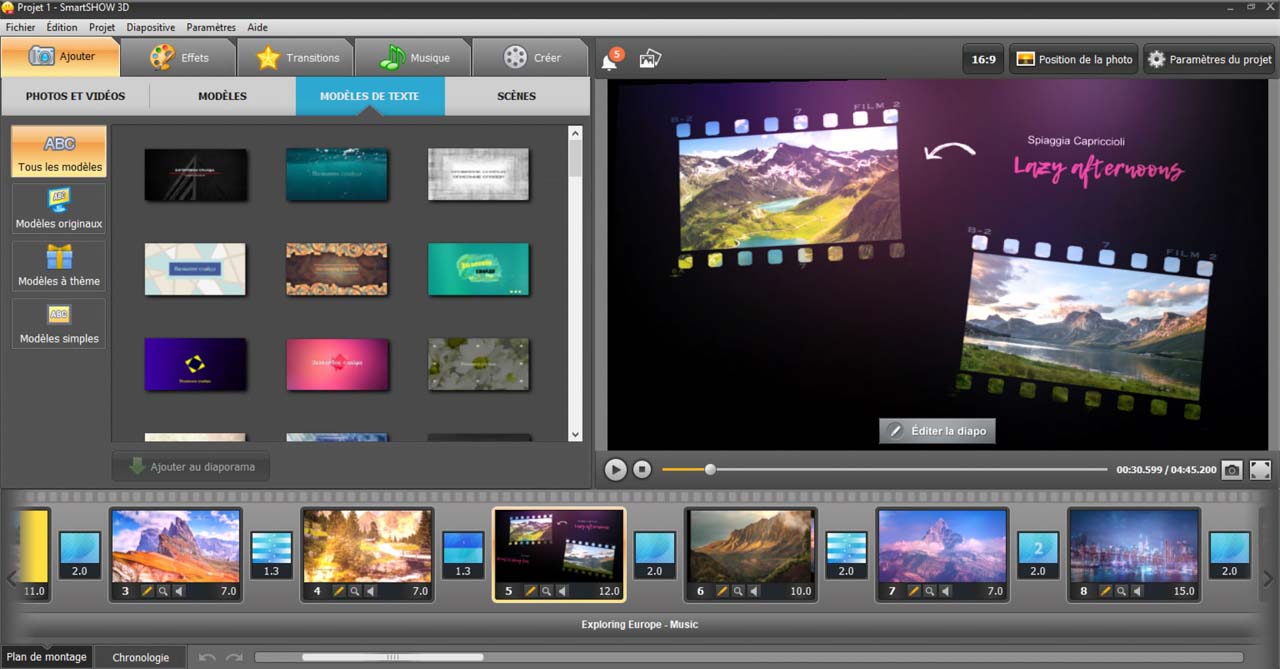Click the sound icon on slide 4

(370, 591)
